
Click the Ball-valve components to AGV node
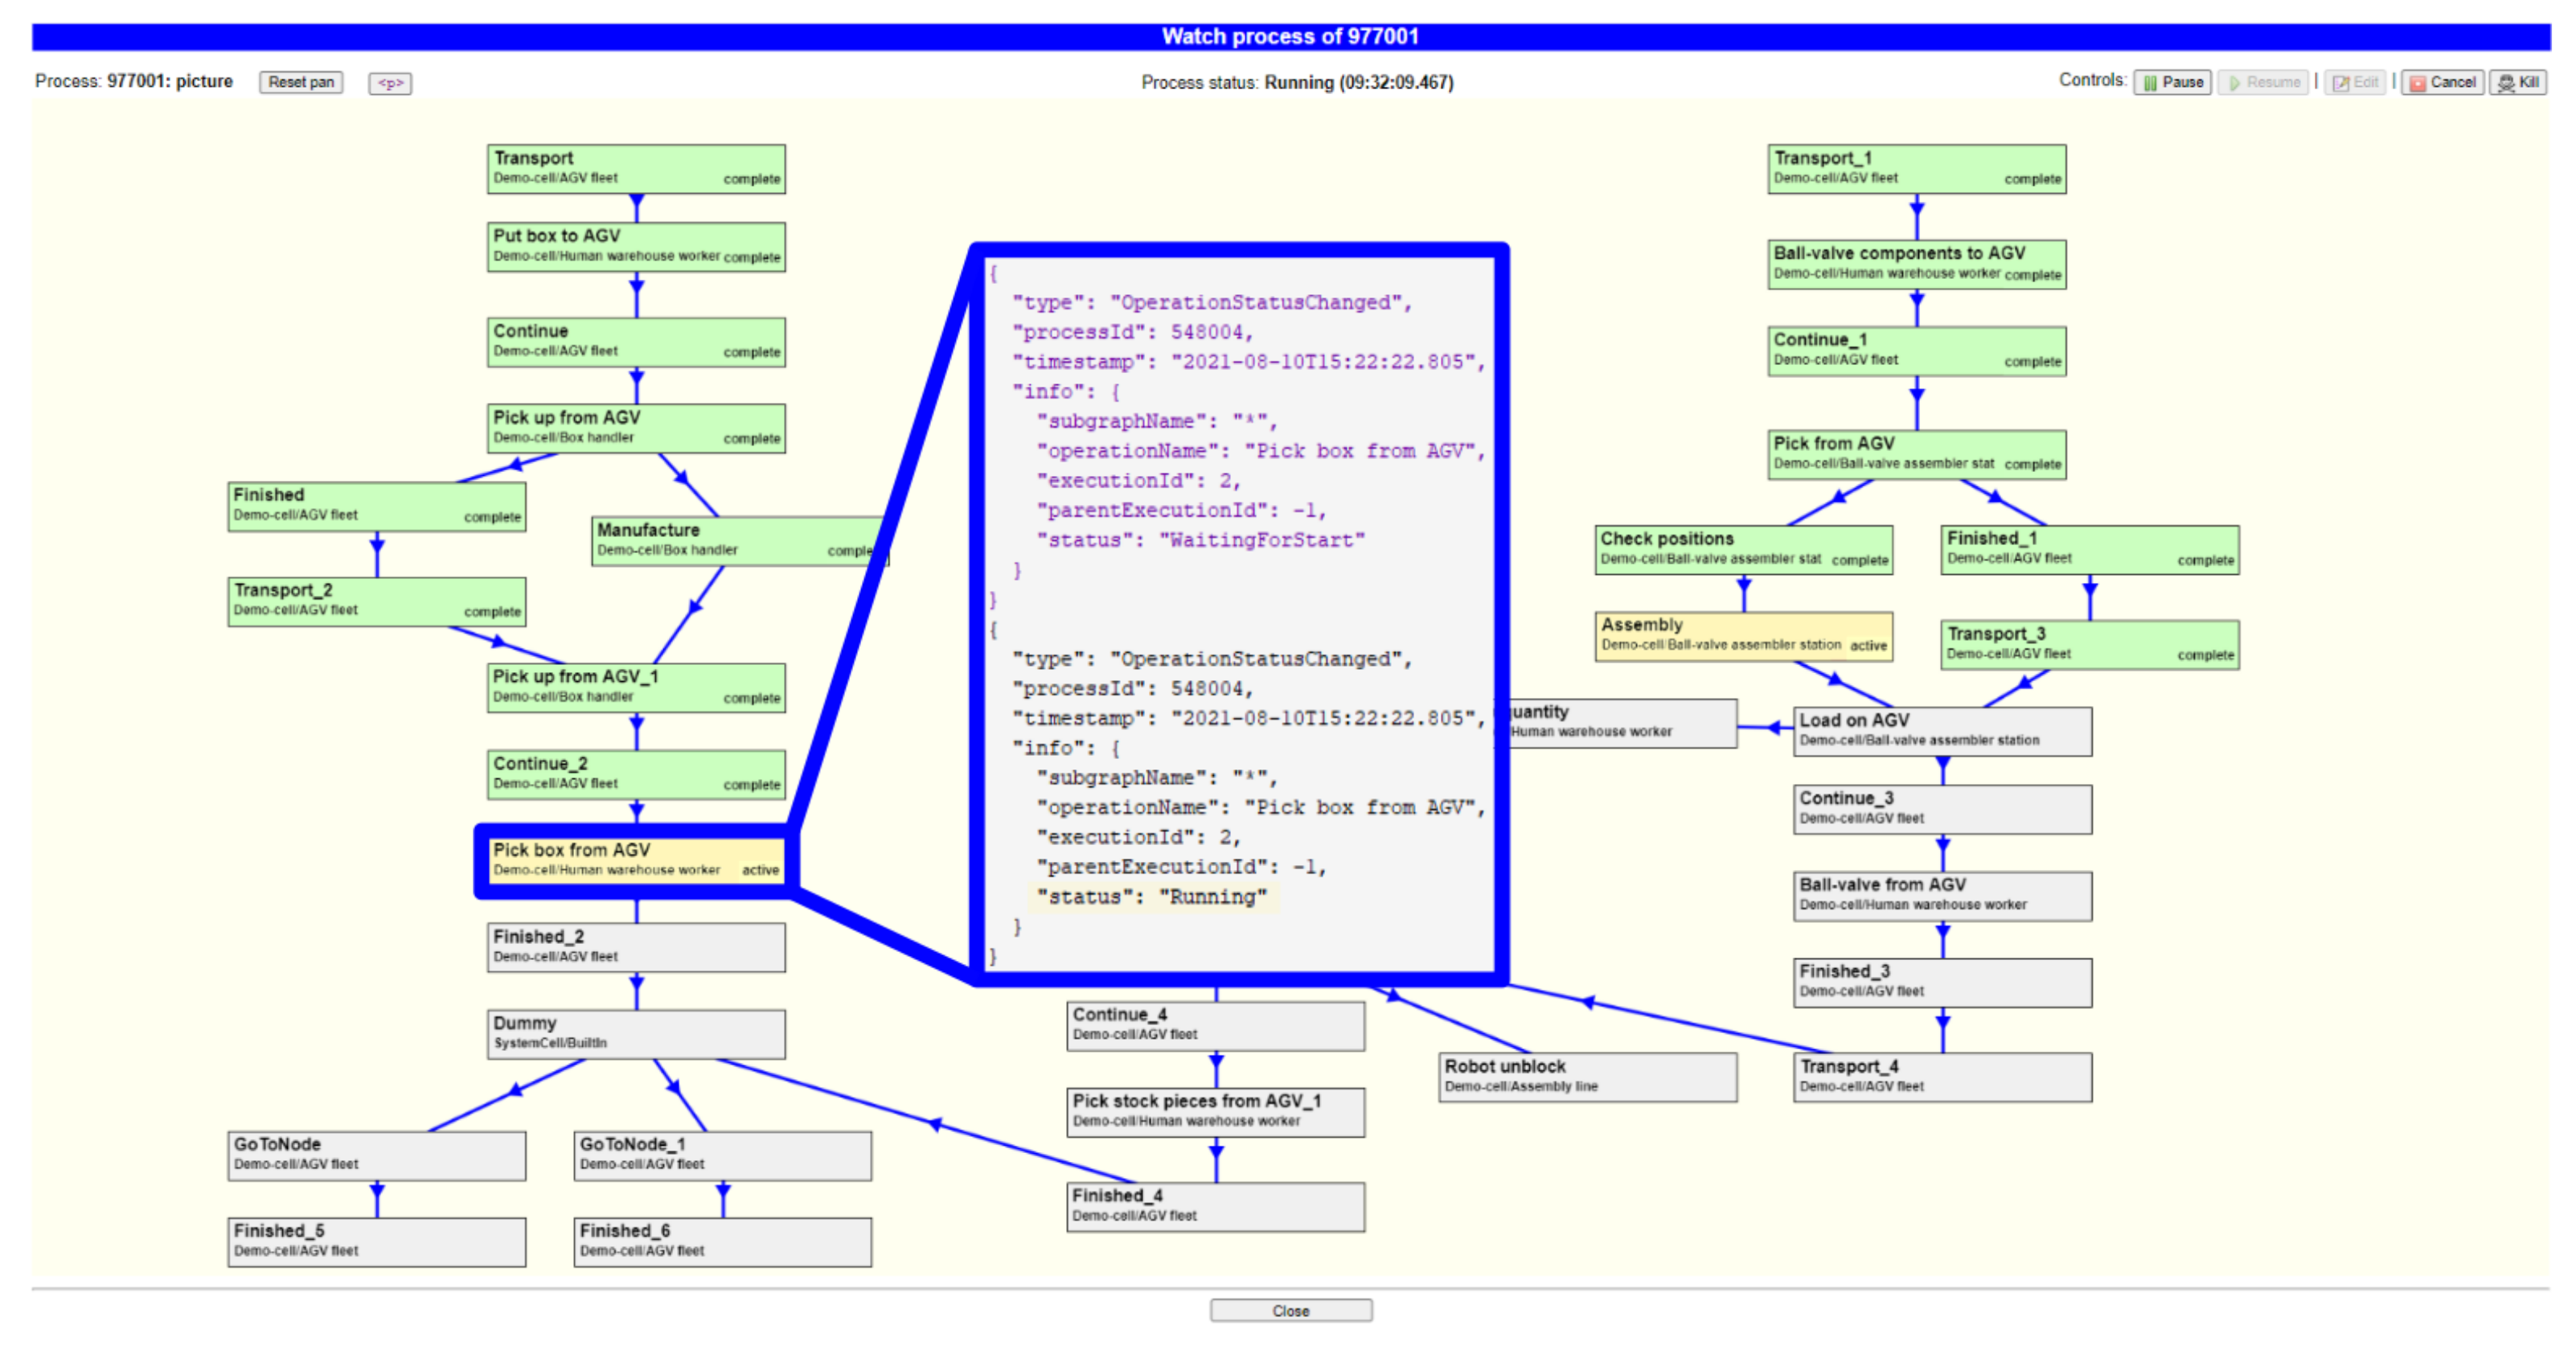(x=1916, y=264)
